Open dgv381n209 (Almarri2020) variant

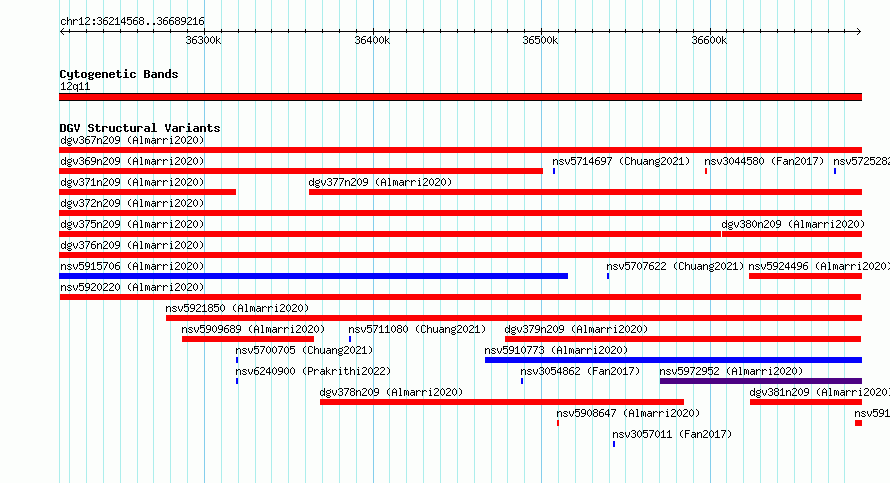coord(820,392)
